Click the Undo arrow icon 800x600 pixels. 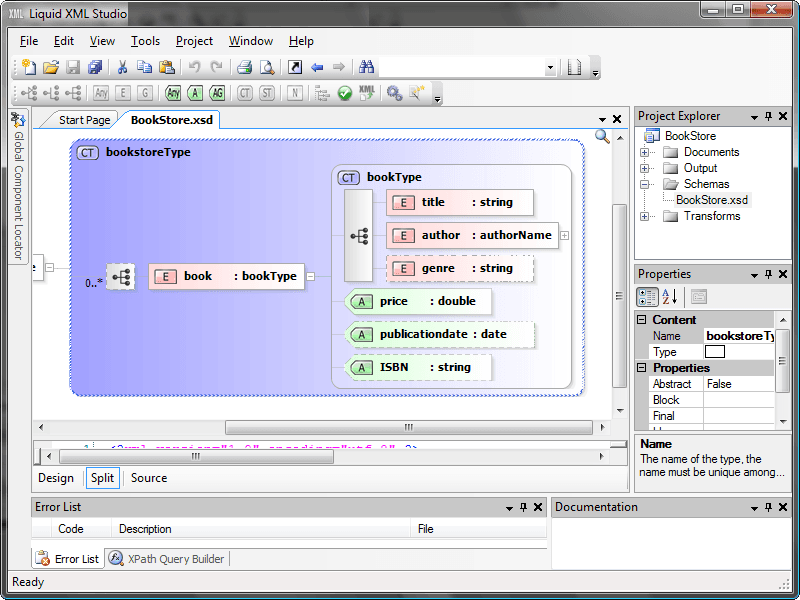tap(194, 67)
